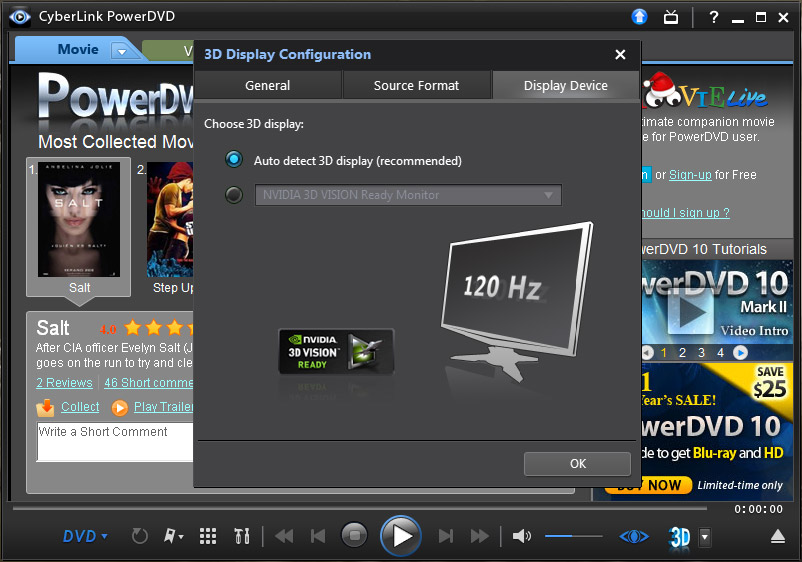Open the DVD source dropdown
The image size is (802, 562).
pyautogui.click(x=85, y=536)
